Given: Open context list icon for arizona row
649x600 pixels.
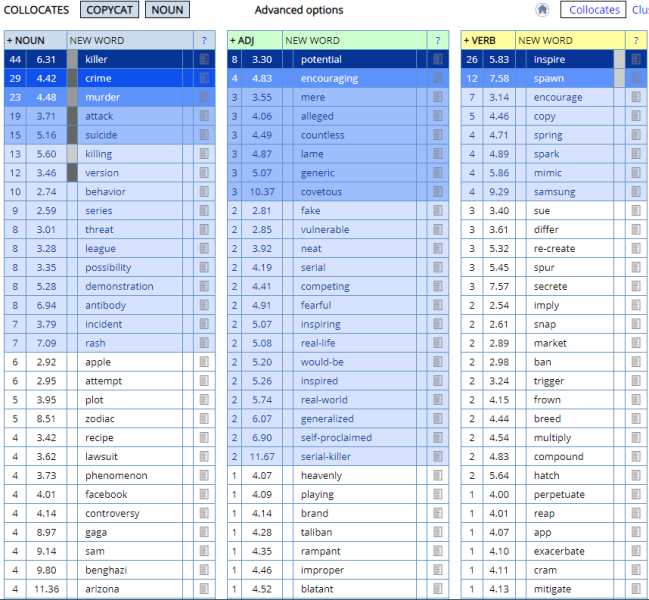Looking at the screenshot, I should pos(204,589).
